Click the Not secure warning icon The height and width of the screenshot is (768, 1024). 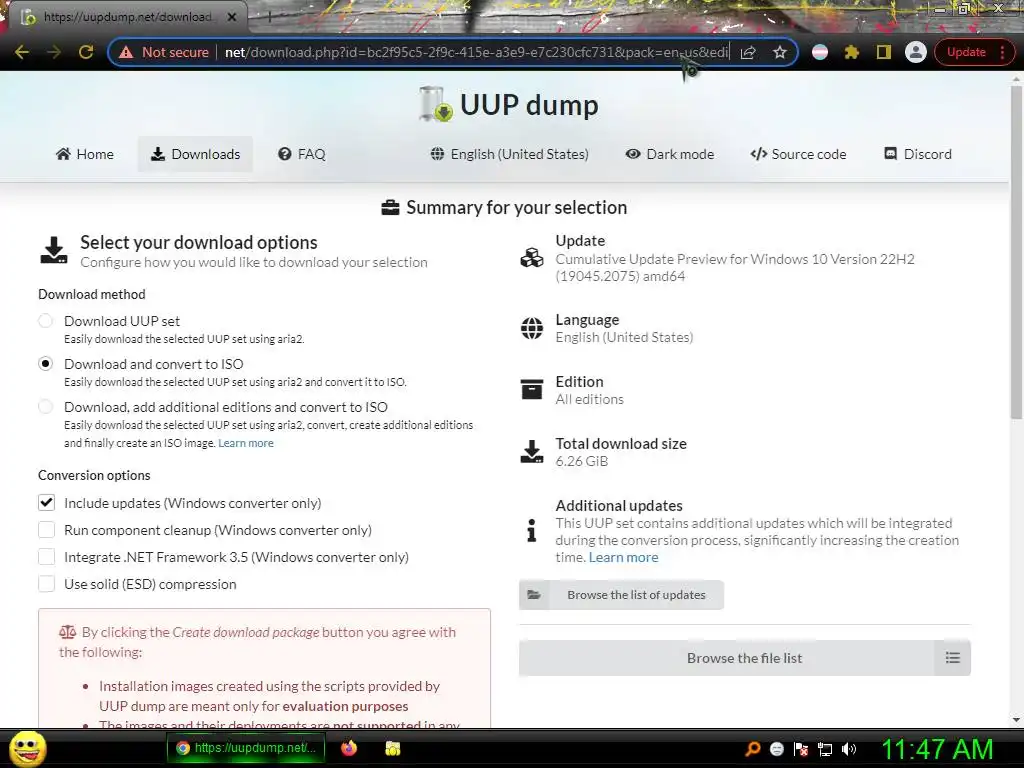126,52
